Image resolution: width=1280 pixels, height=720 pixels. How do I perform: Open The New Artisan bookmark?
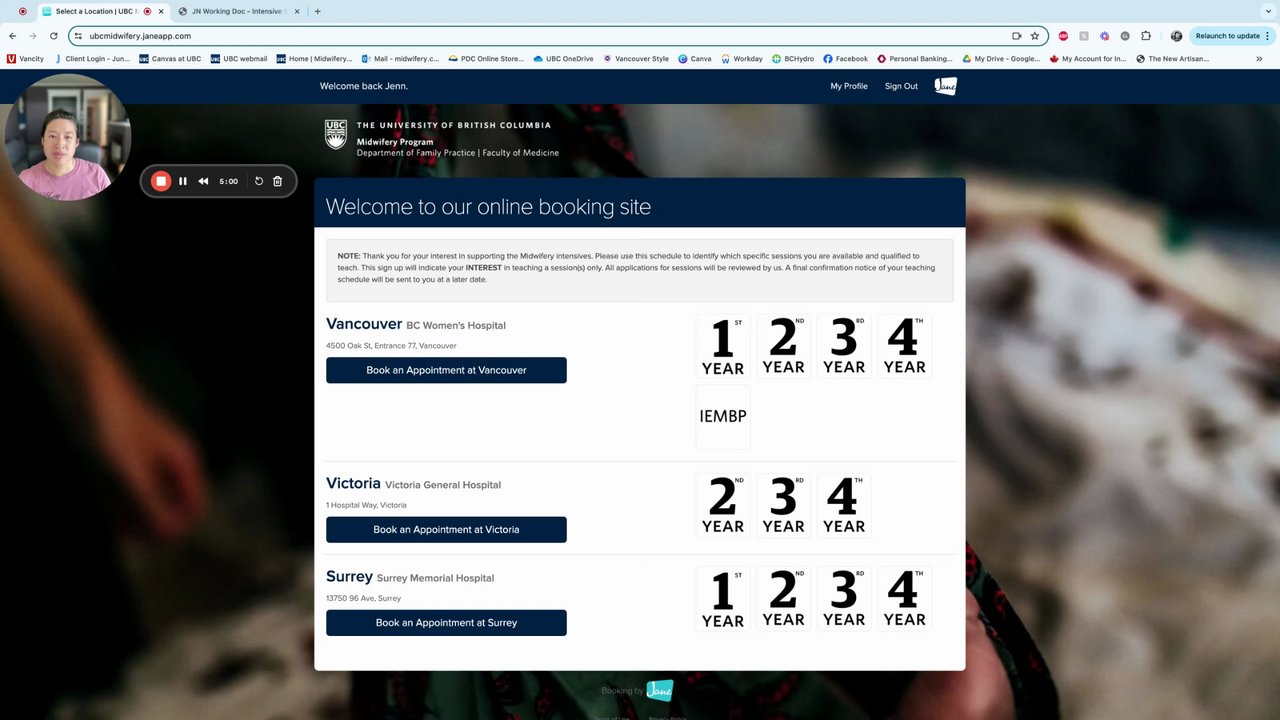[x=1172, y=59]
